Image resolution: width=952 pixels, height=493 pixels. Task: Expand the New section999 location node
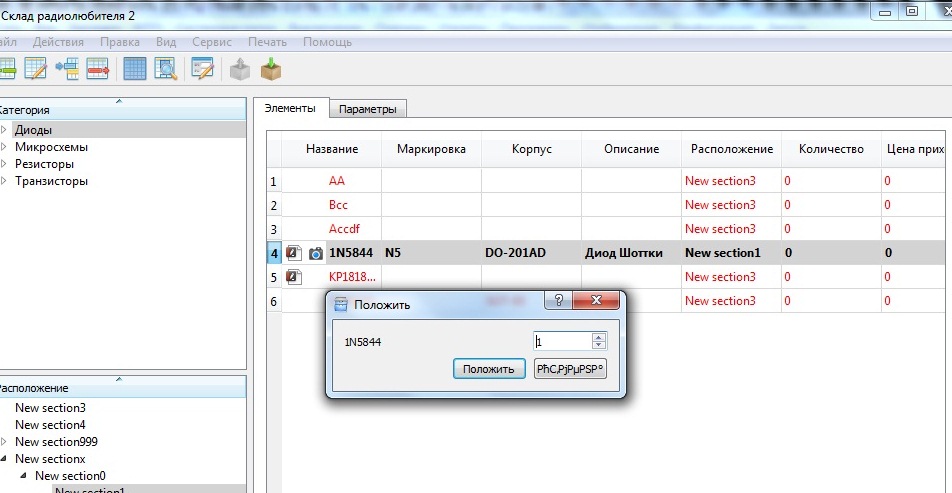point(5,442)
